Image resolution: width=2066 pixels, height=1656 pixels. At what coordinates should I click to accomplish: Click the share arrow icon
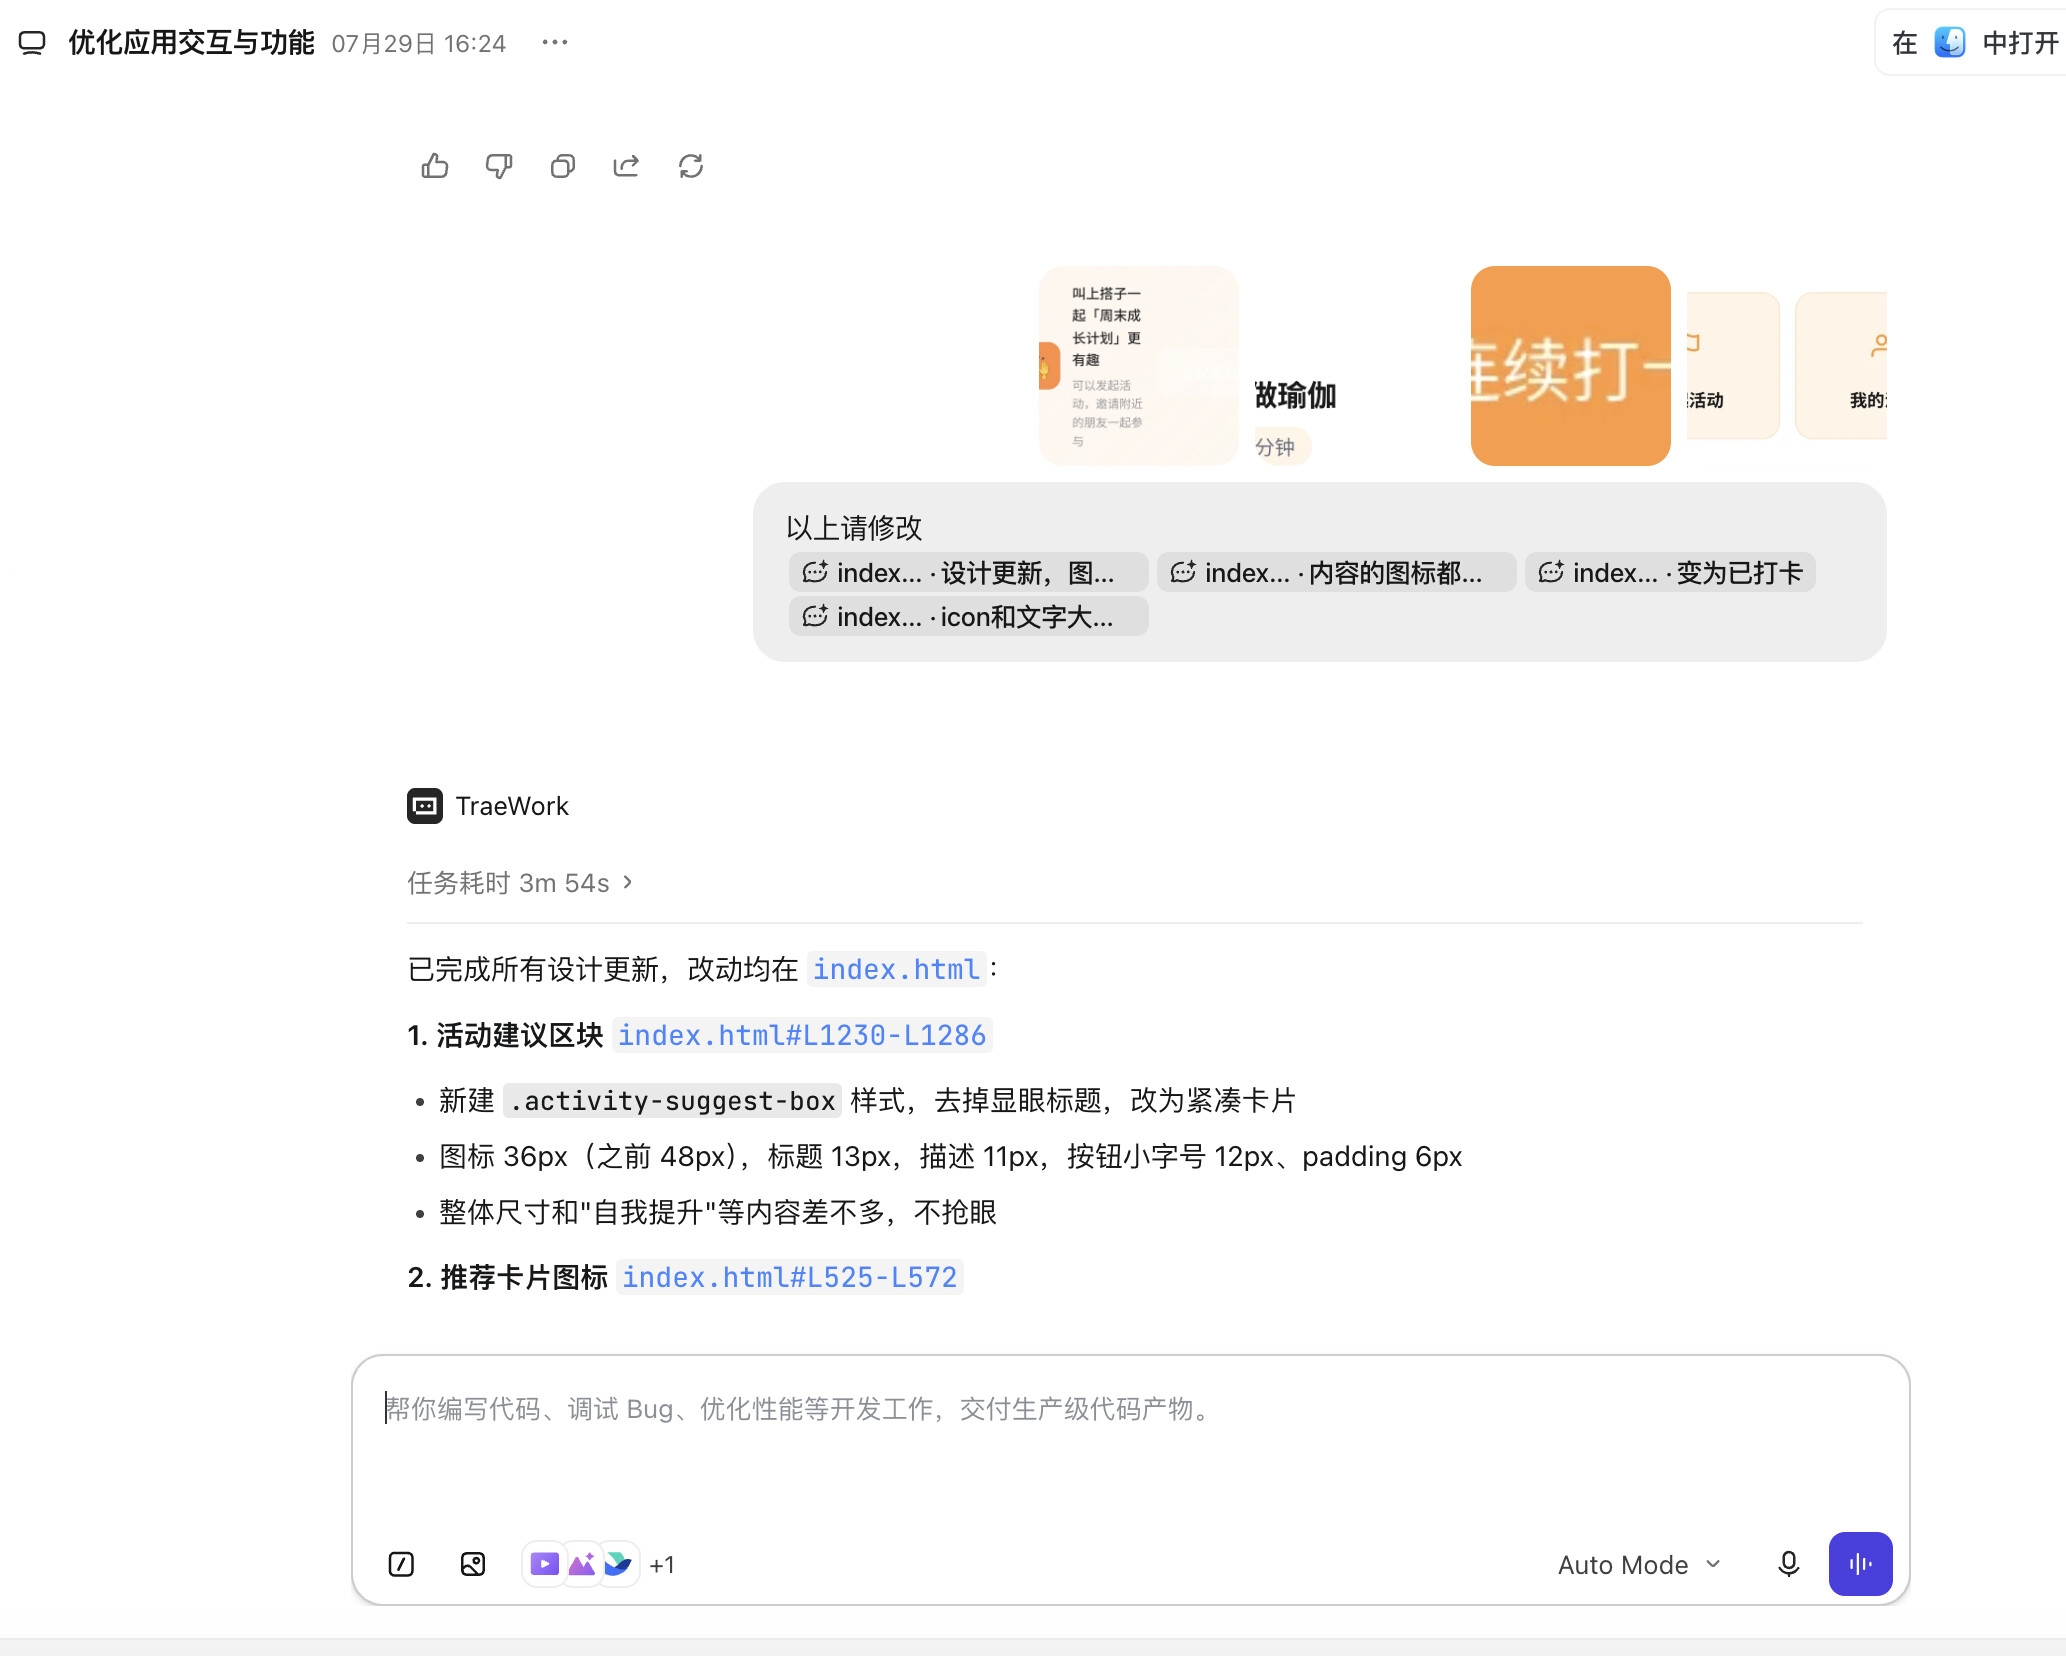pyautogui.click(x=626, y=166)
